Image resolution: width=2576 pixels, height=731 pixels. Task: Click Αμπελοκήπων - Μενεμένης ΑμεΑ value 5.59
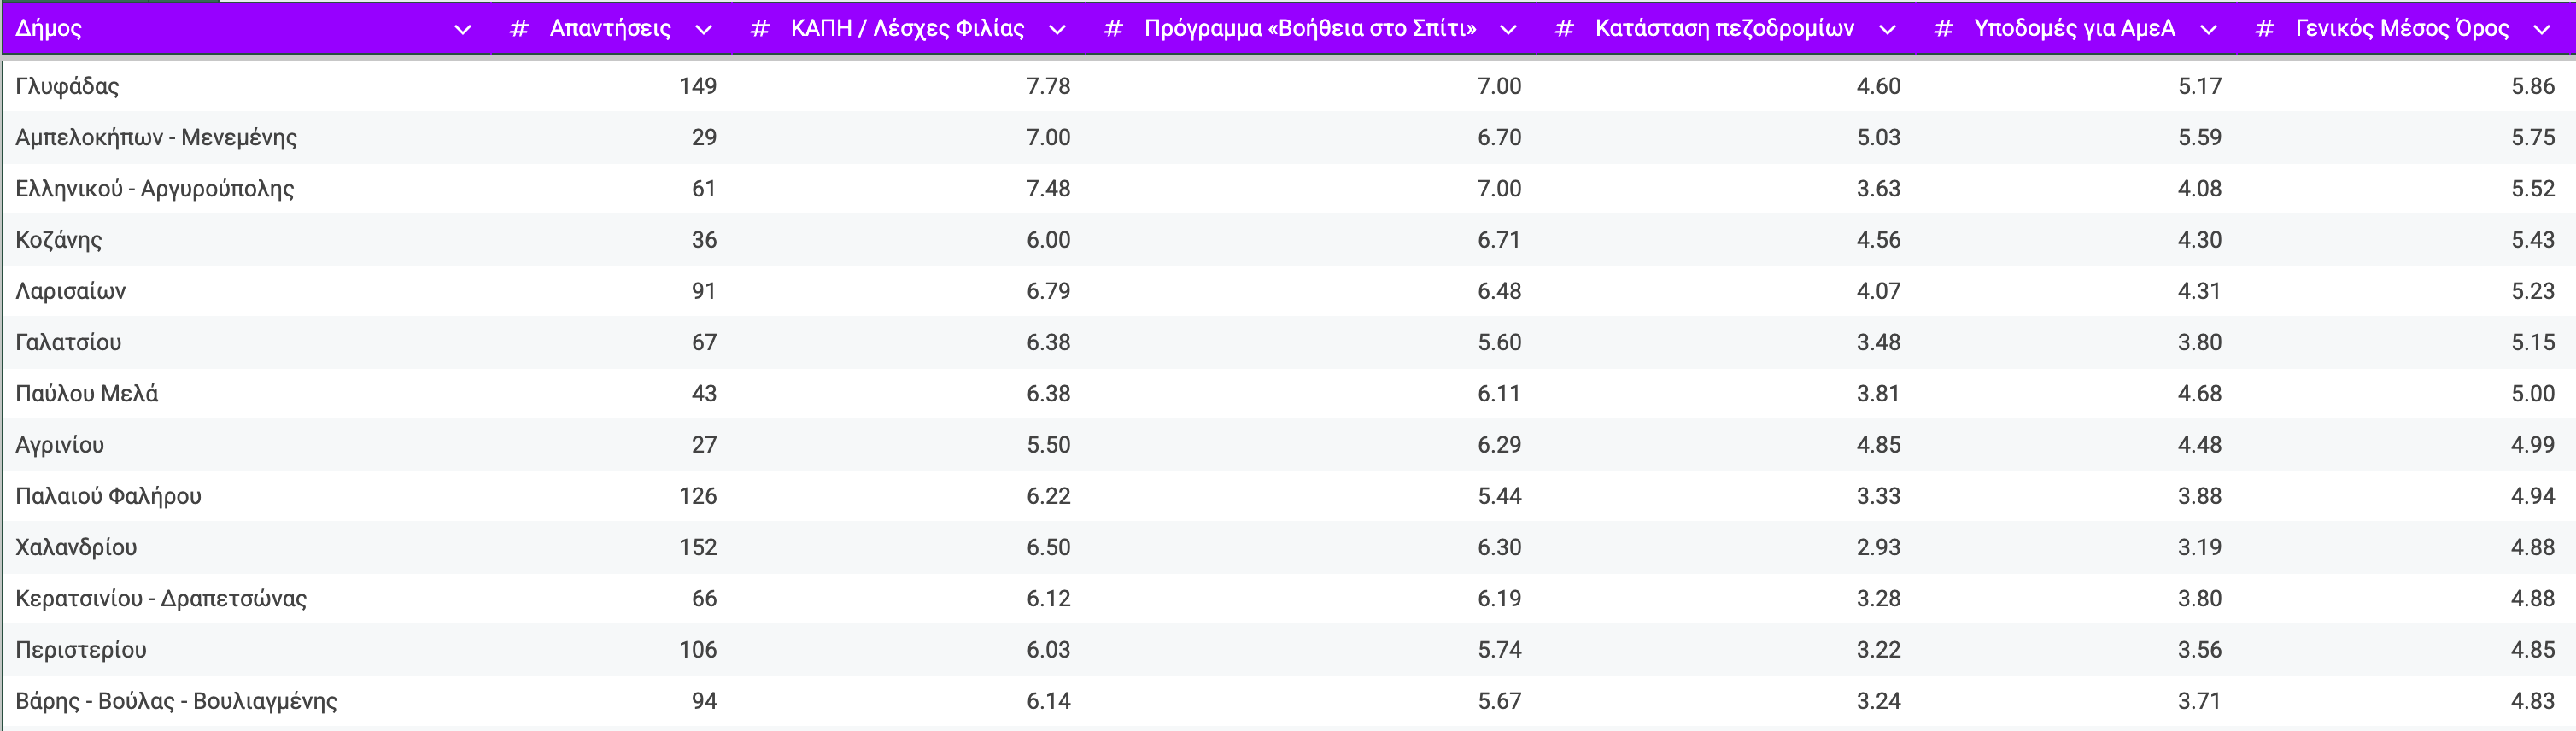click(x=2199, y=137)
